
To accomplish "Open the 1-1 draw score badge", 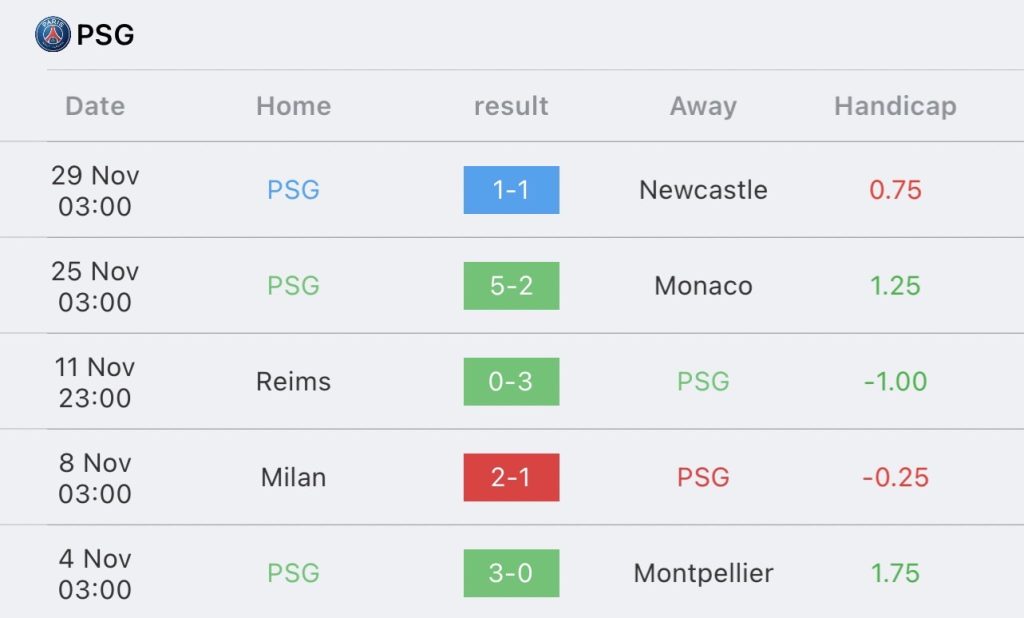I will click(x=511, y=189).
